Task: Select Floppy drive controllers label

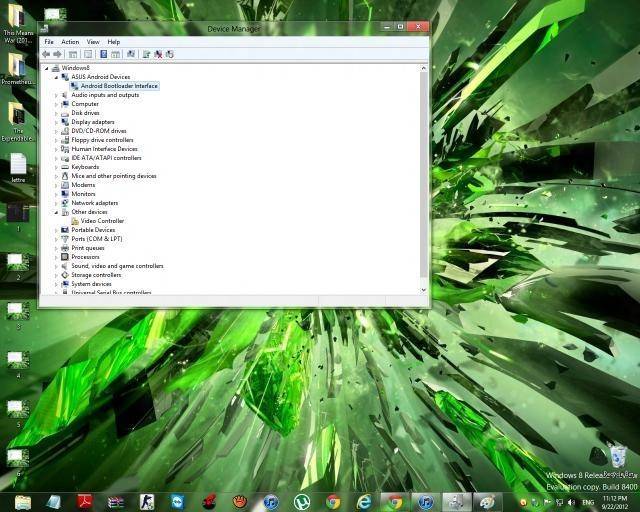Action: coord(102,140)
